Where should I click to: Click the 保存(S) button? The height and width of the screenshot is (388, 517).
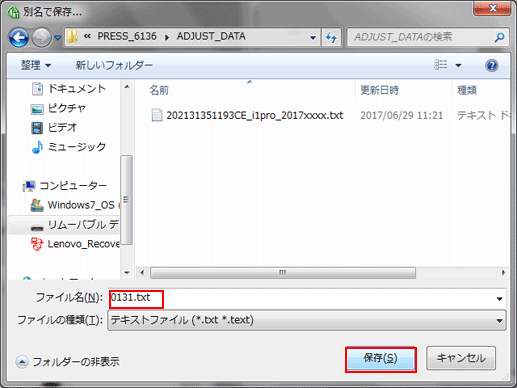[381, 359]
